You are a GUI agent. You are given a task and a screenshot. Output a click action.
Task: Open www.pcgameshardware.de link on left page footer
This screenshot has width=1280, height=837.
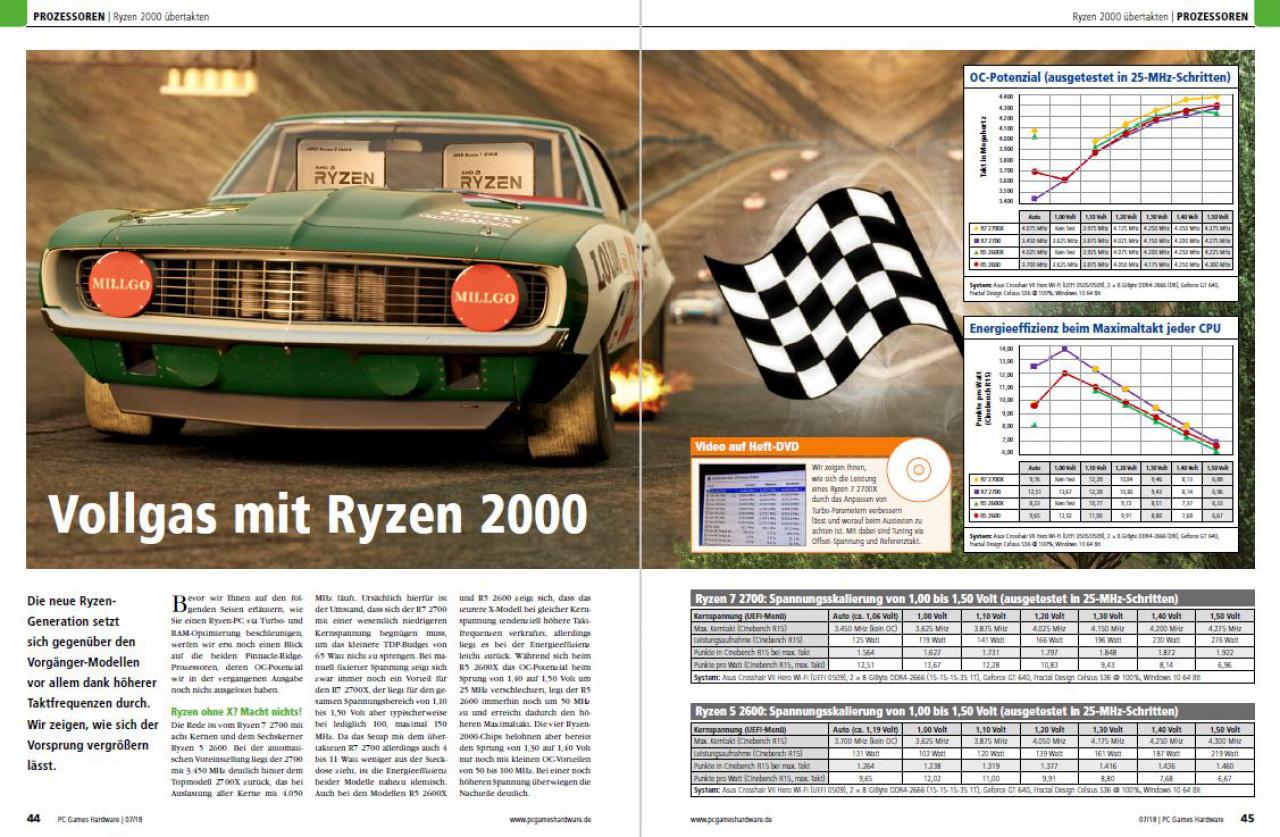point(550,819)
